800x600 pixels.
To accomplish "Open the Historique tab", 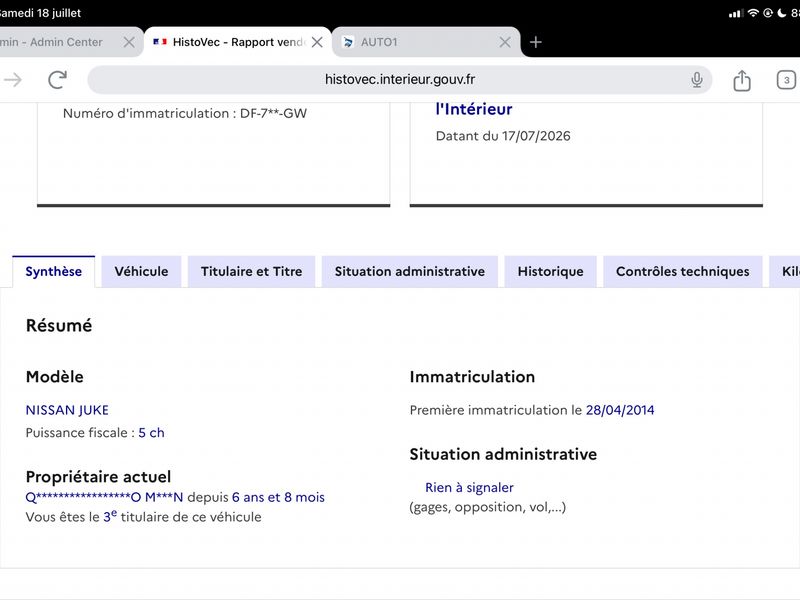I will point(551,271).
